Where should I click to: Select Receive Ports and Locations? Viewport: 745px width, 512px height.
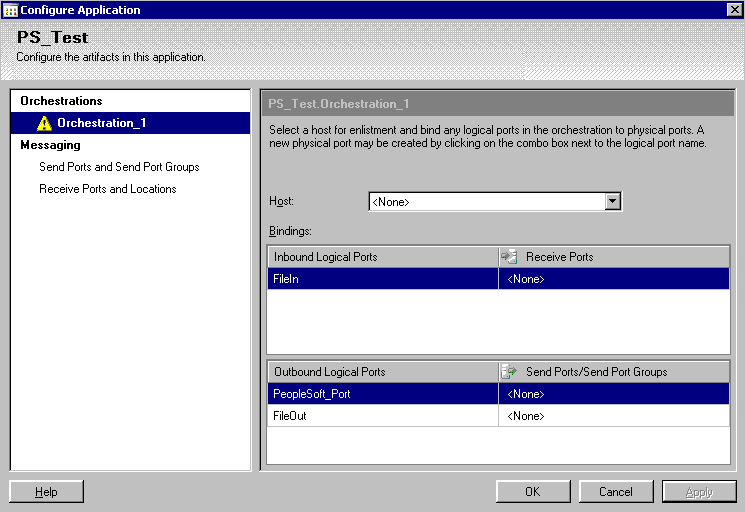click(108, 189)
